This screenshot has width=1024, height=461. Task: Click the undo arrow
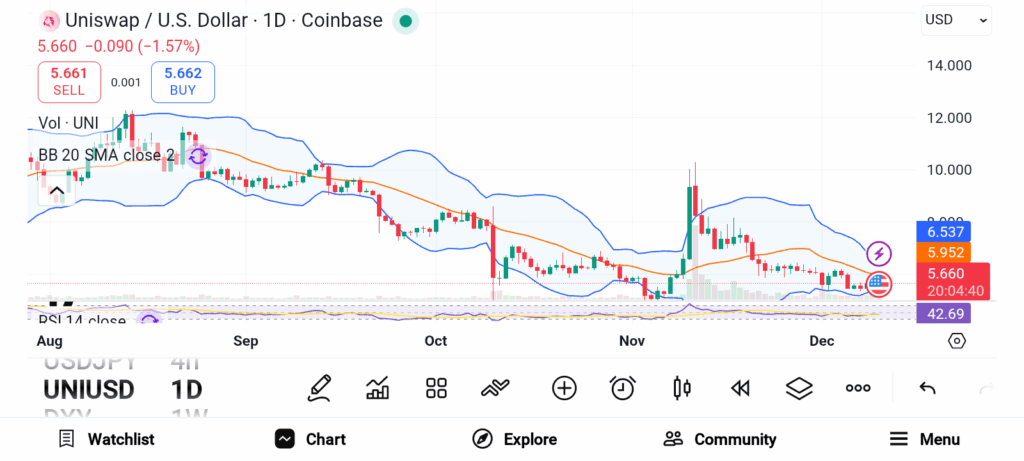(x=927, y=388)
